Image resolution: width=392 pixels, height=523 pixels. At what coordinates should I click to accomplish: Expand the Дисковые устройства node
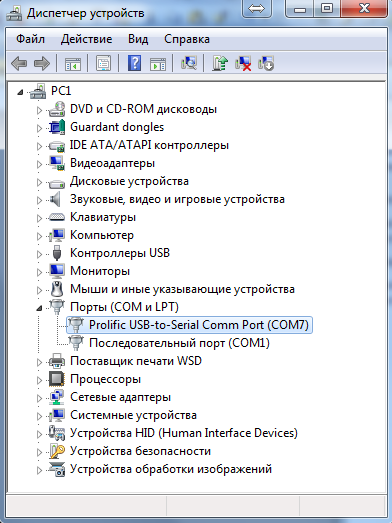39,182
